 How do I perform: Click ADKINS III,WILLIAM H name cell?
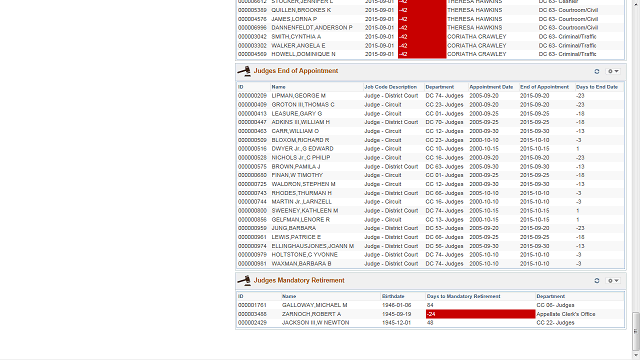[x=301, y=122]
